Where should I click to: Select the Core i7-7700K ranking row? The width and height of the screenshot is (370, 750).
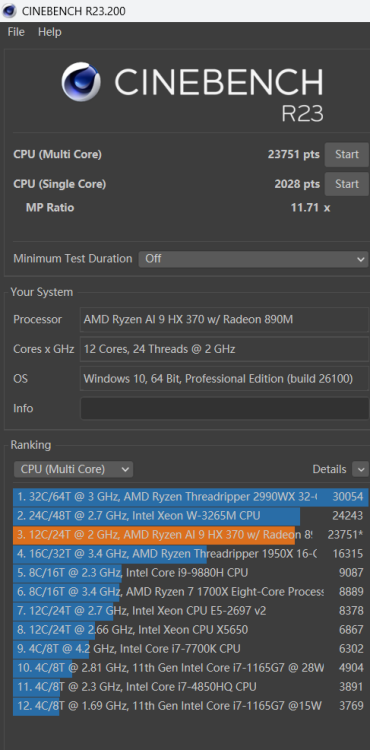point(191,649)
